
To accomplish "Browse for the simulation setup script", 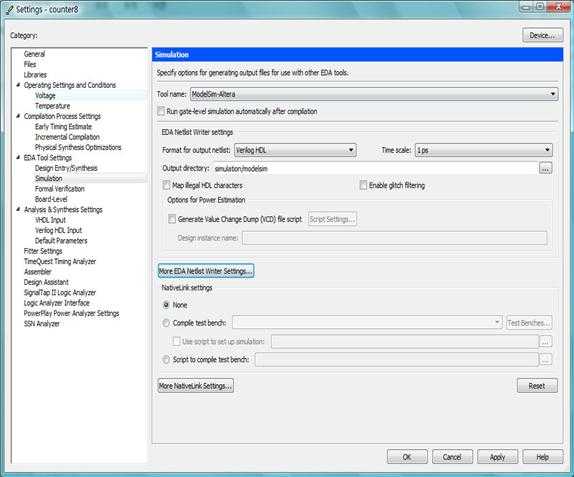I will (x=545, y=341).
